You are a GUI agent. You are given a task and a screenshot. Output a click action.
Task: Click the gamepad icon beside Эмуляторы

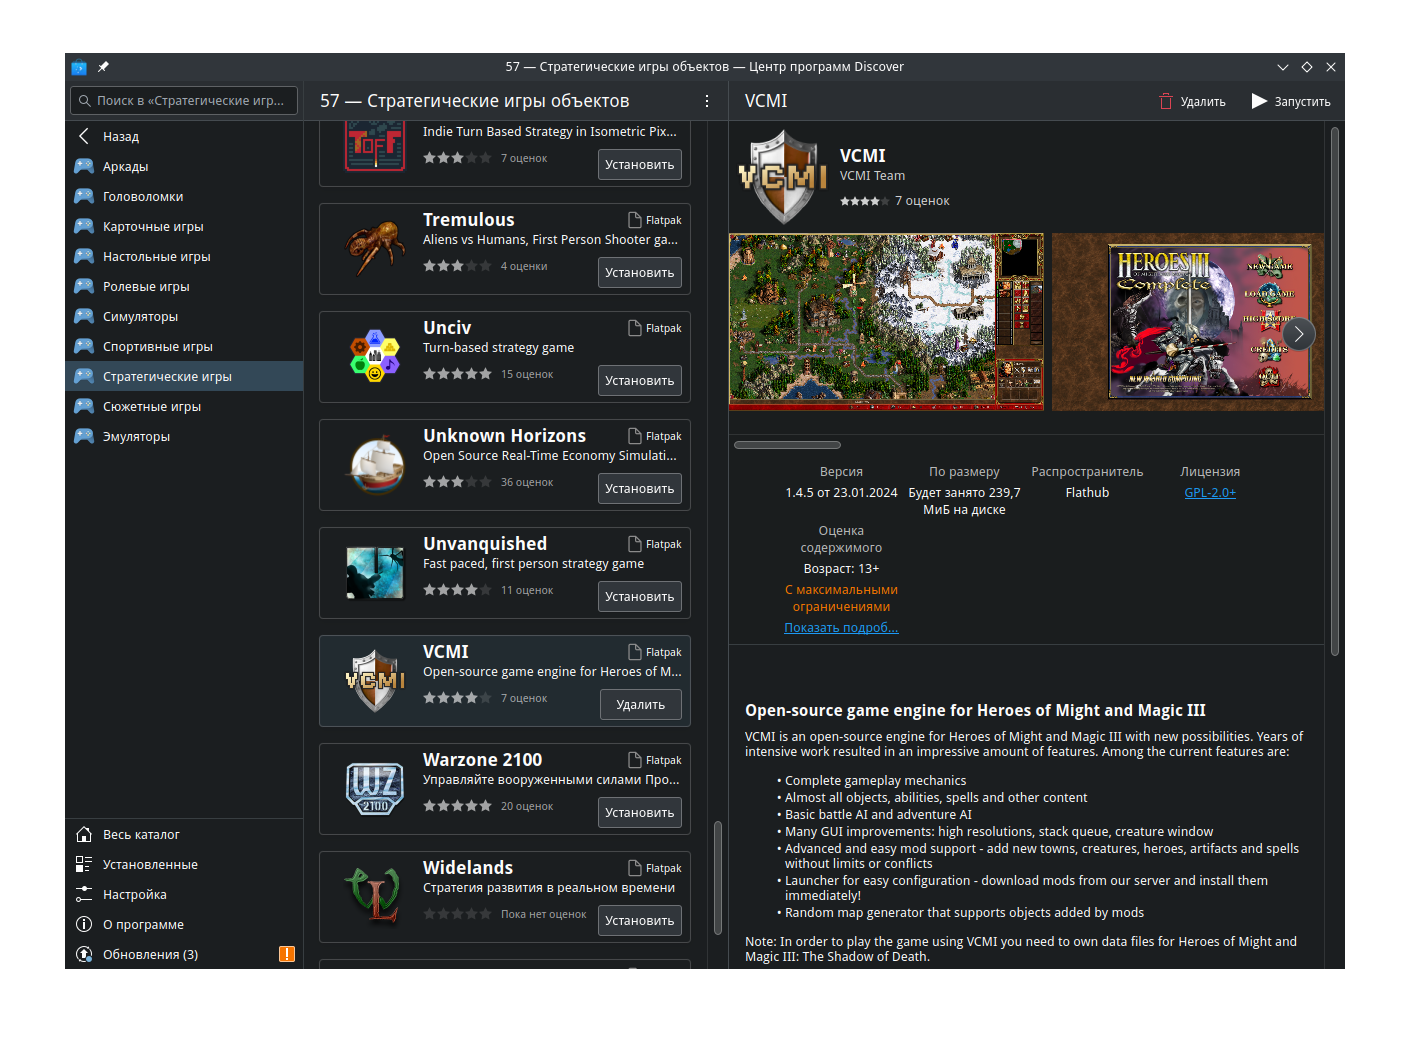tap(84, 436)
